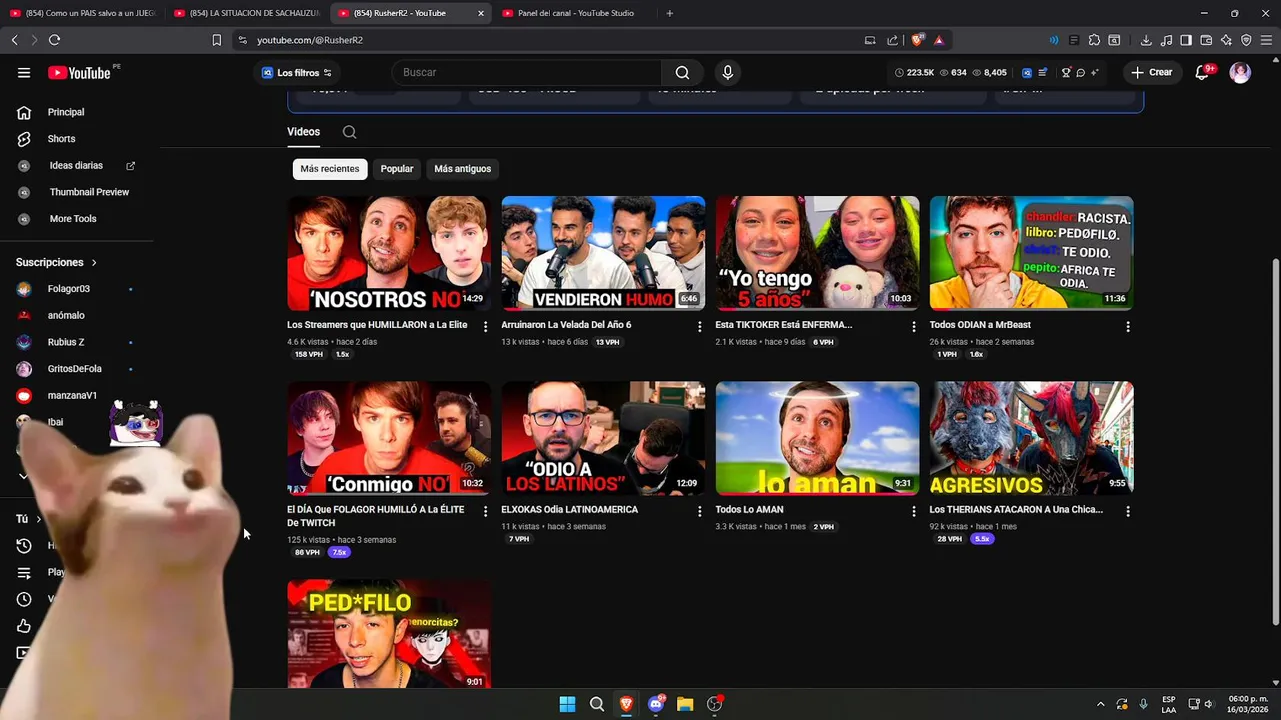Open Folagor03 subscription channel
Viewport: 1281px width, 720px height.
[77, 289]
